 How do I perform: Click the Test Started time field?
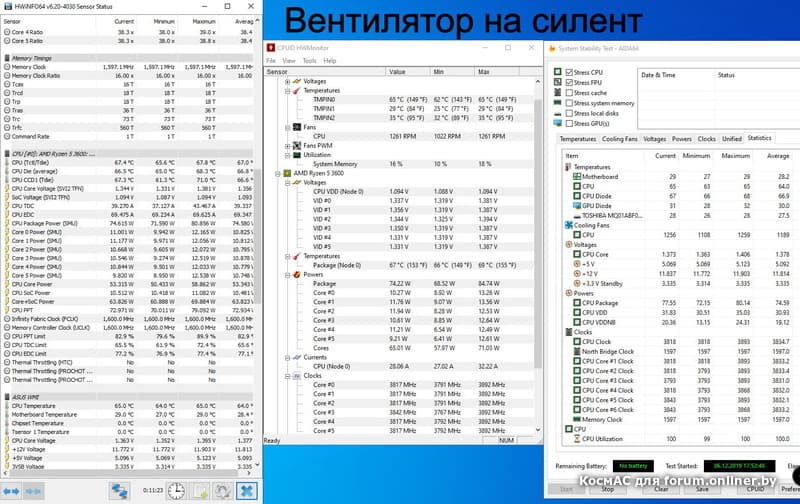tap(739, 466)
